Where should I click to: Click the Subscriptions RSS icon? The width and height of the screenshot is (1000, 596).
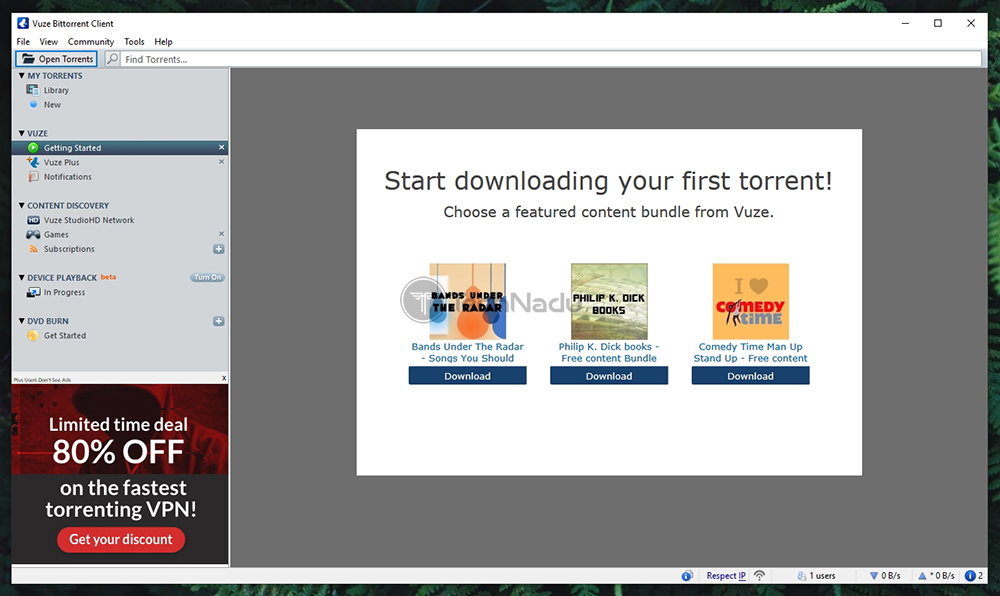click(x=33, y=249)
